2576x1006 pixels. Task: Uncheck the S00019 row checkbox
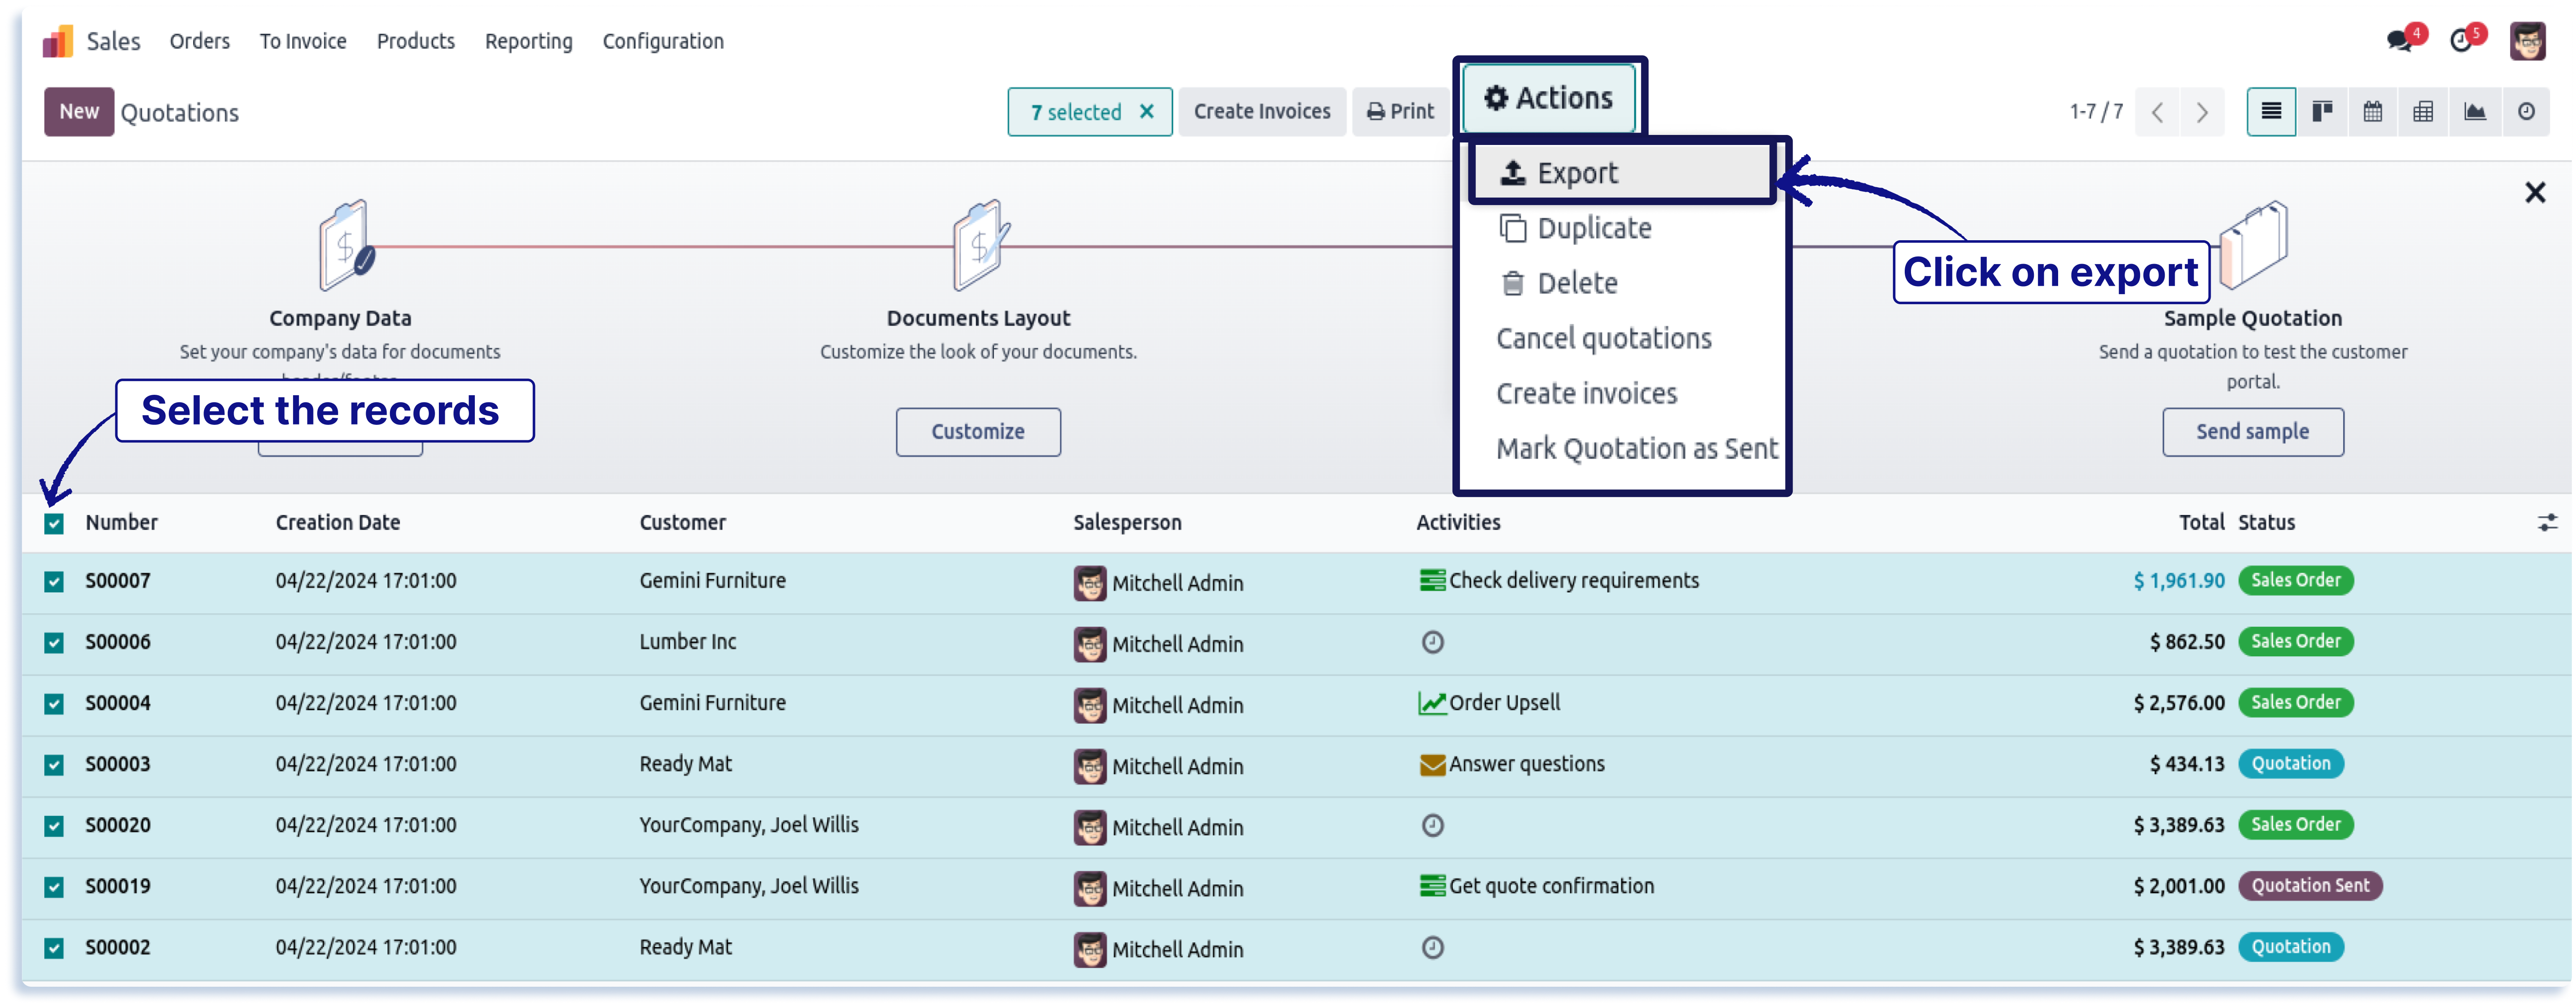tap(54, 887)
